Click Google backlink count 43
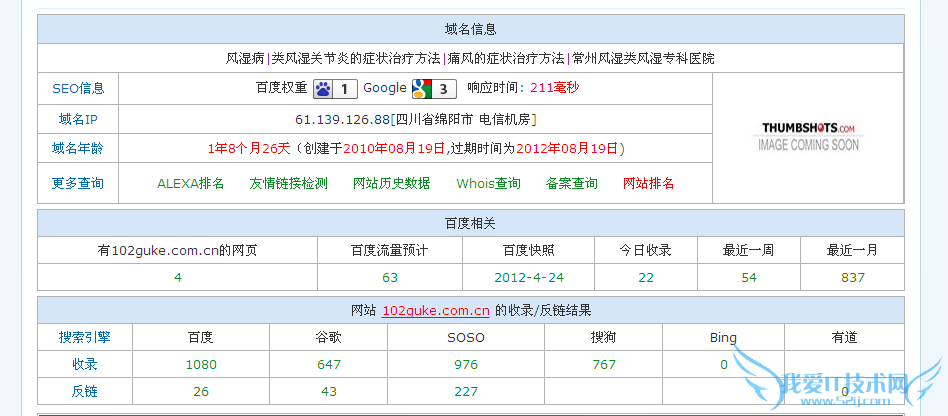948x416 pixels. (329, 392)
